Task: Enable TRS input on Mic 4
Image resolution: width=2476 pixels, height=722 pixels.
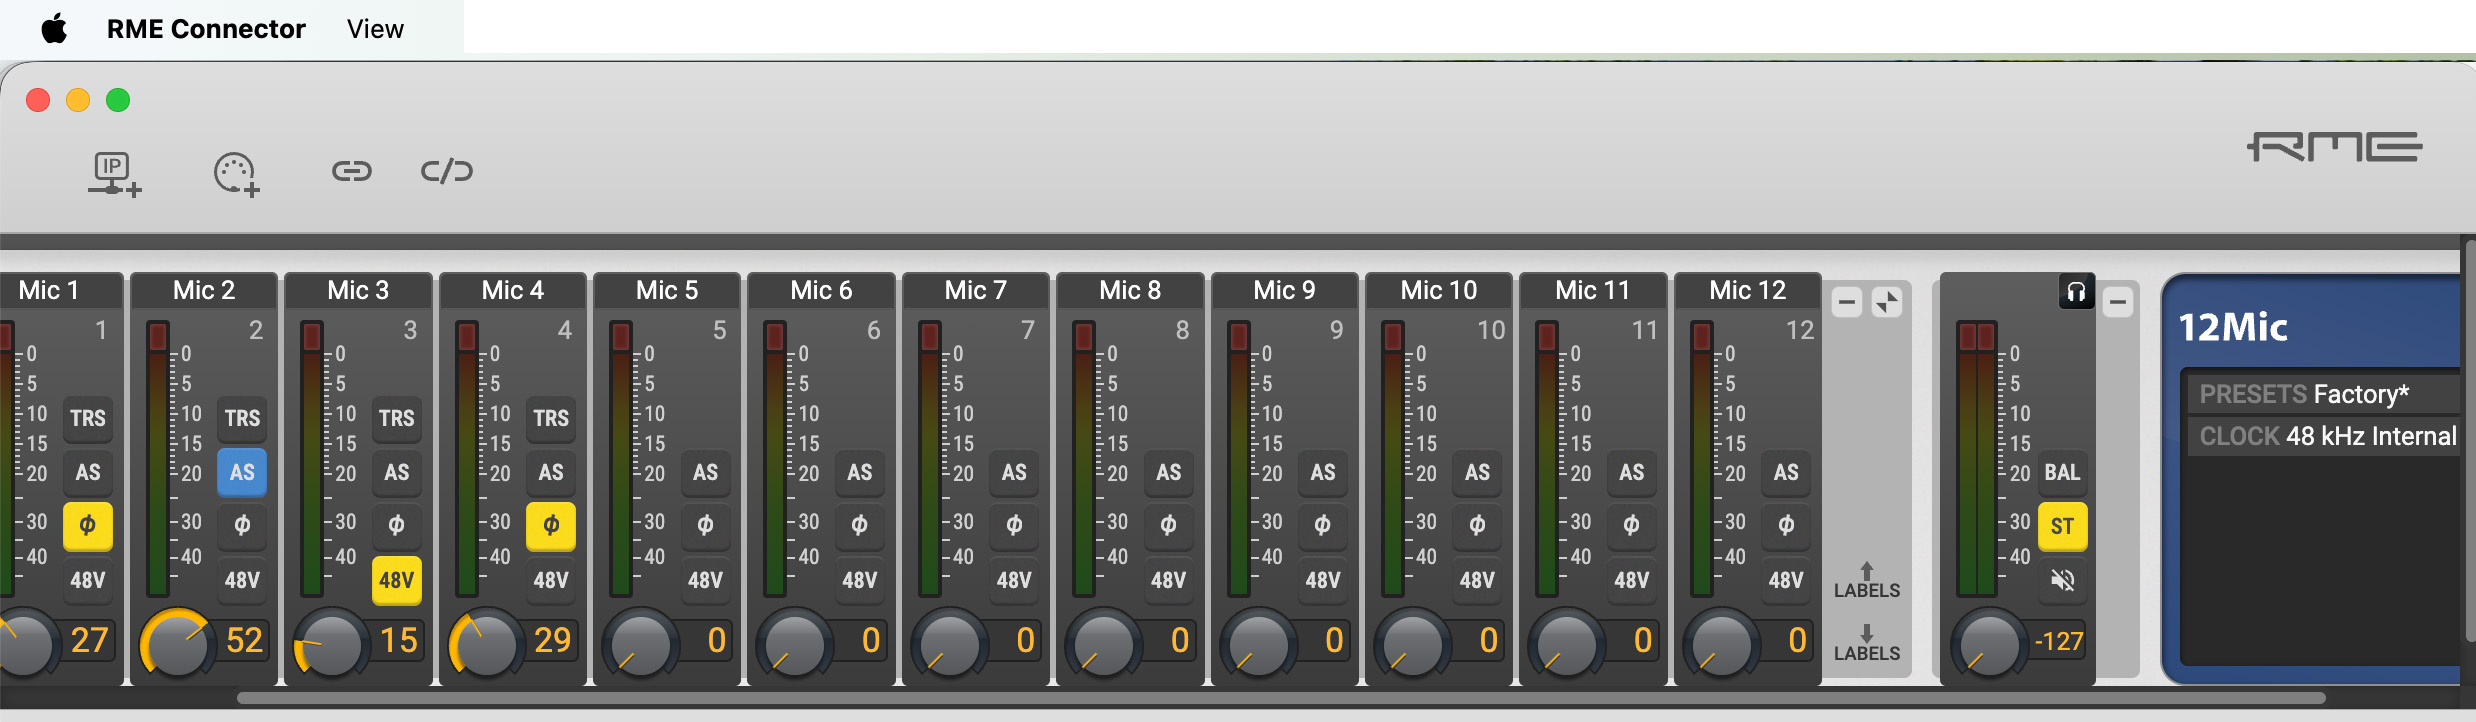Action: [551, 418]
